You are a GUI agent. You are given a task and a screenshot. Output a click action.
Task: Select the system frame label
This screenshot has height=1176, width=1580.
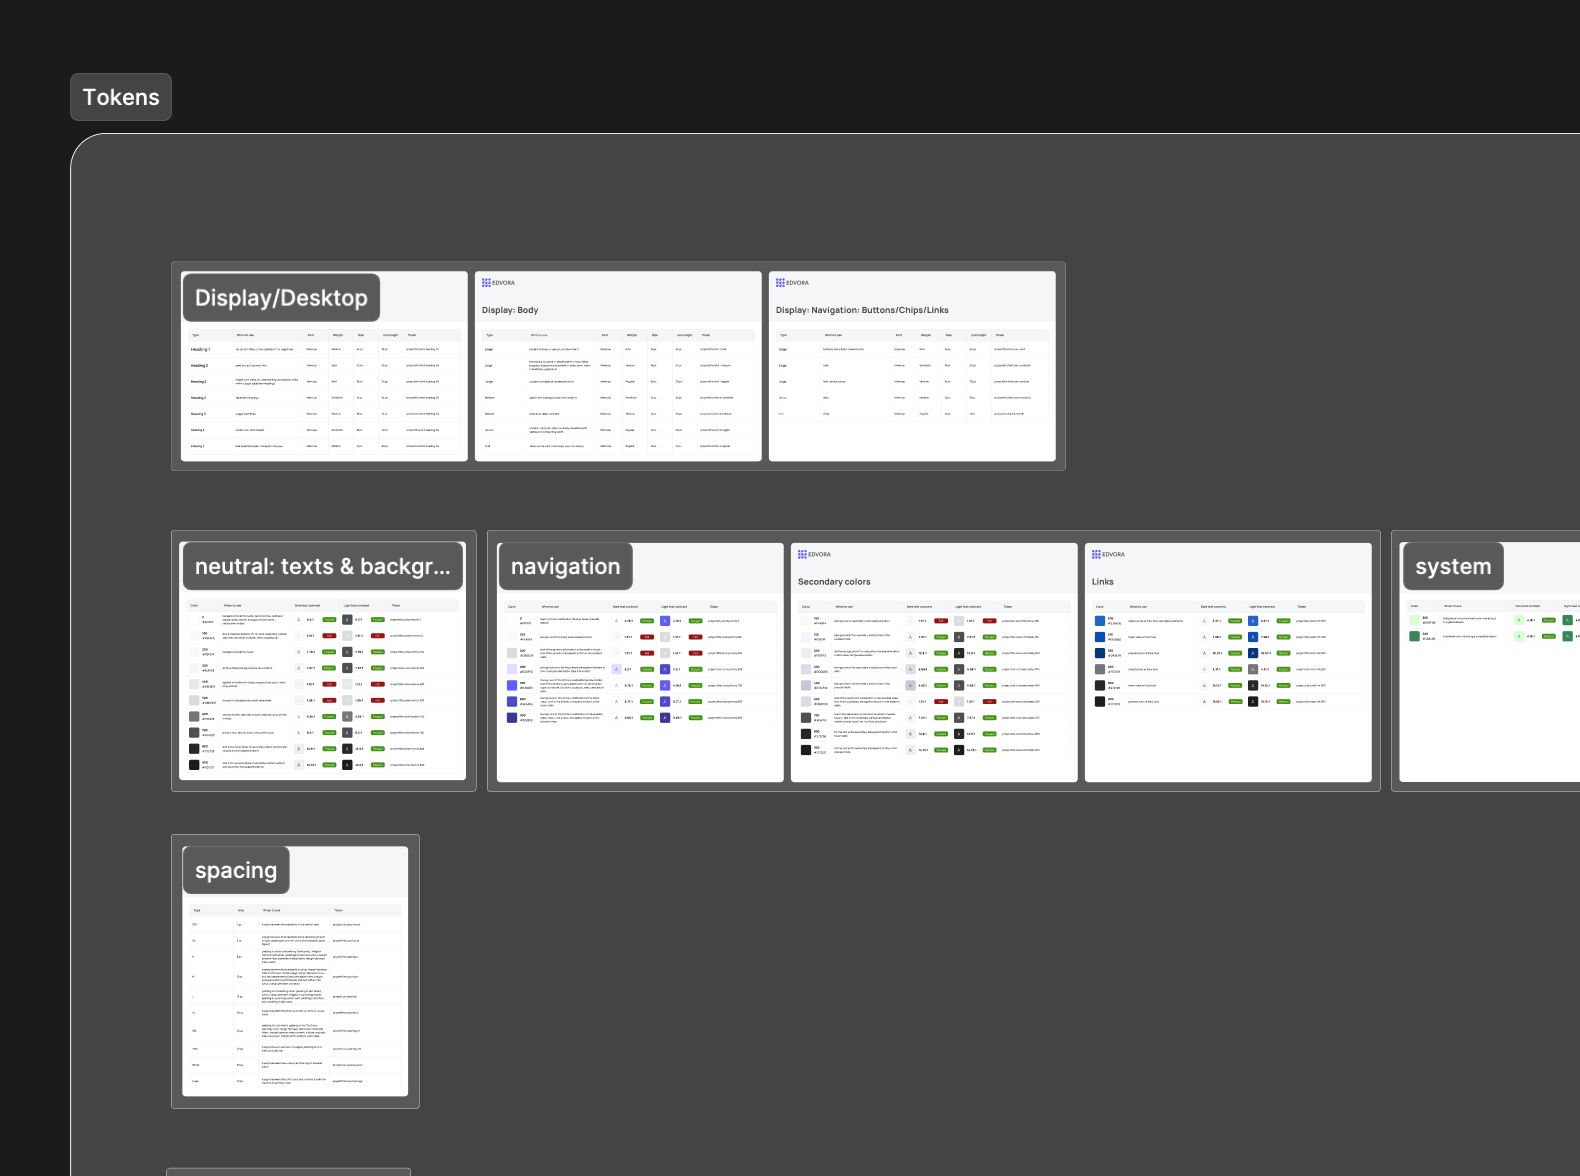(1452, 567)
